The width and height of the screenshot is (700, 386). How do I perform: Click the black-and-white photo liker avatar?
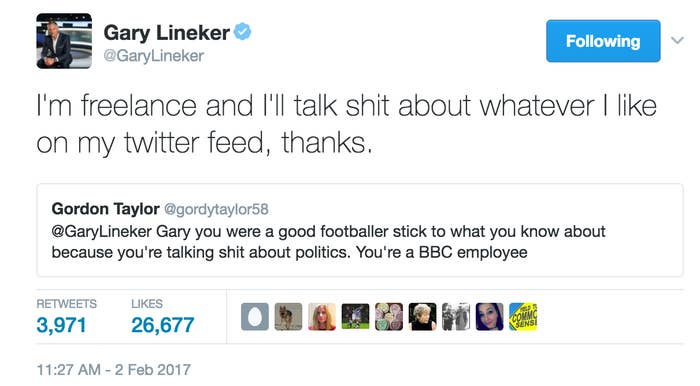pyautogui.click(x=456, y=317)
